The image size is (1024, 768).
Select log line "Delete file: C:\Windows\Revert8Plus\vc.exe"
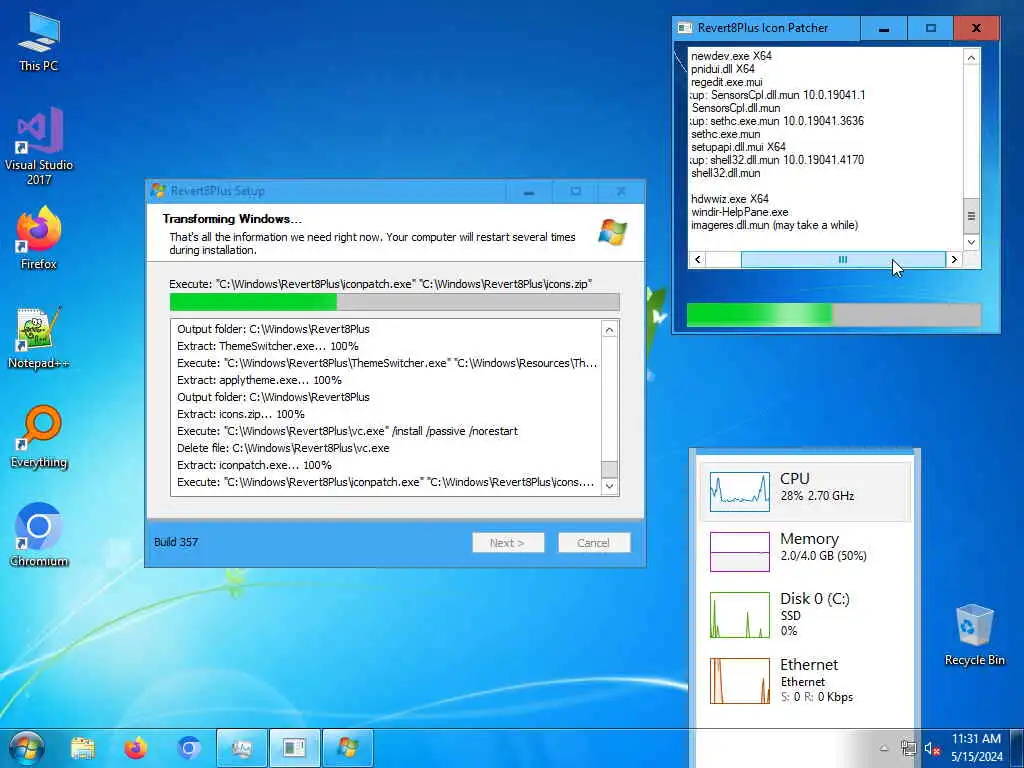(x=283, y=448)
